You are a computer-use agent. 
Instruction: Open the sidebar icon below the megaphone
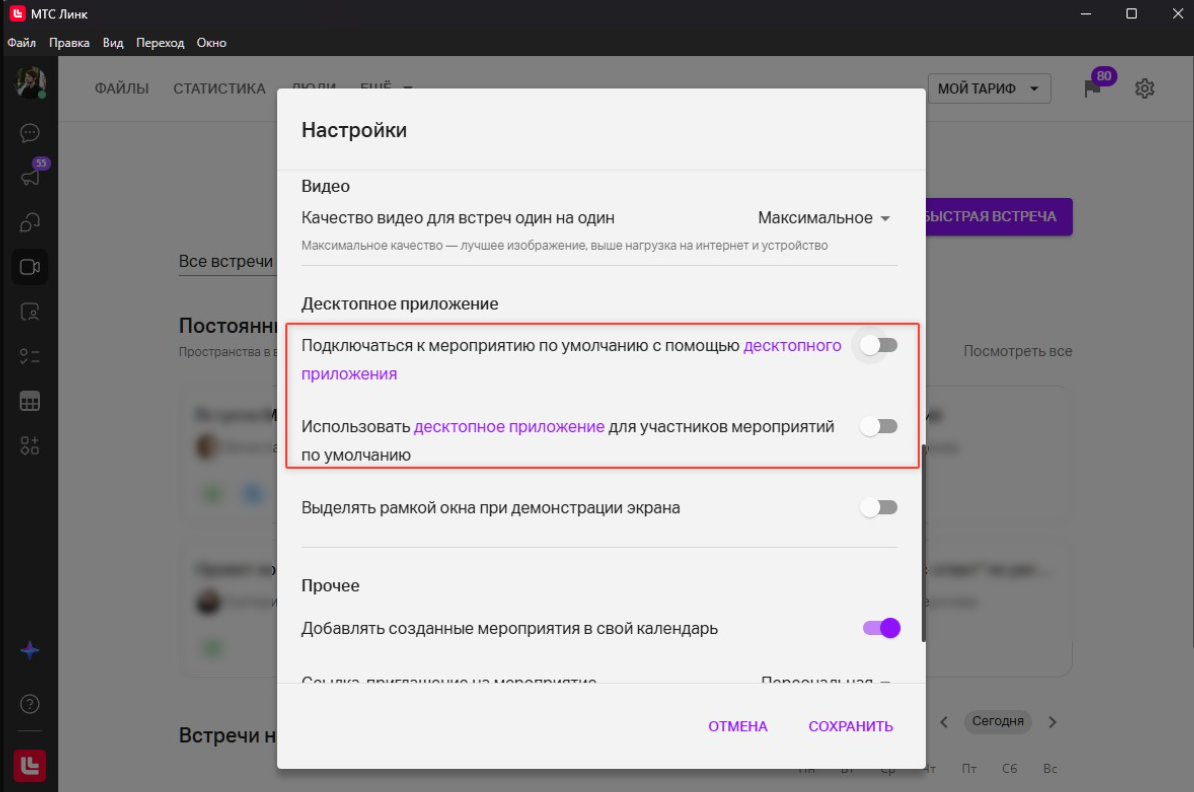[x=30, y=222]
